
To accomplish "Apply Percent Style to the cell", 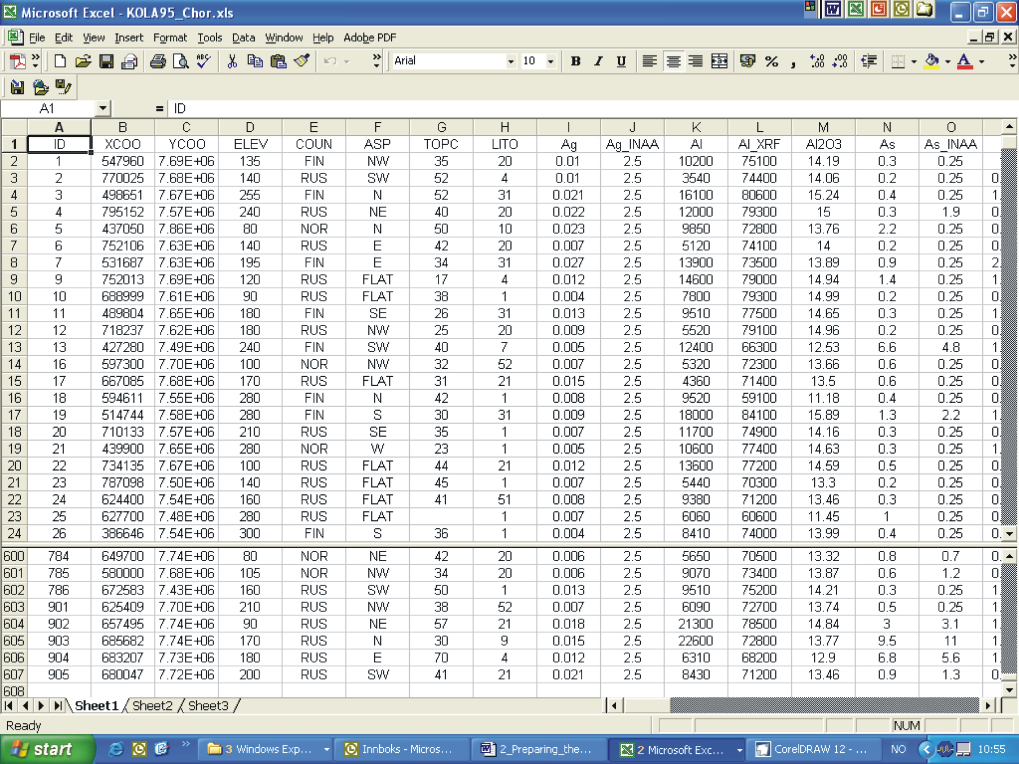I will click(771, 61).
